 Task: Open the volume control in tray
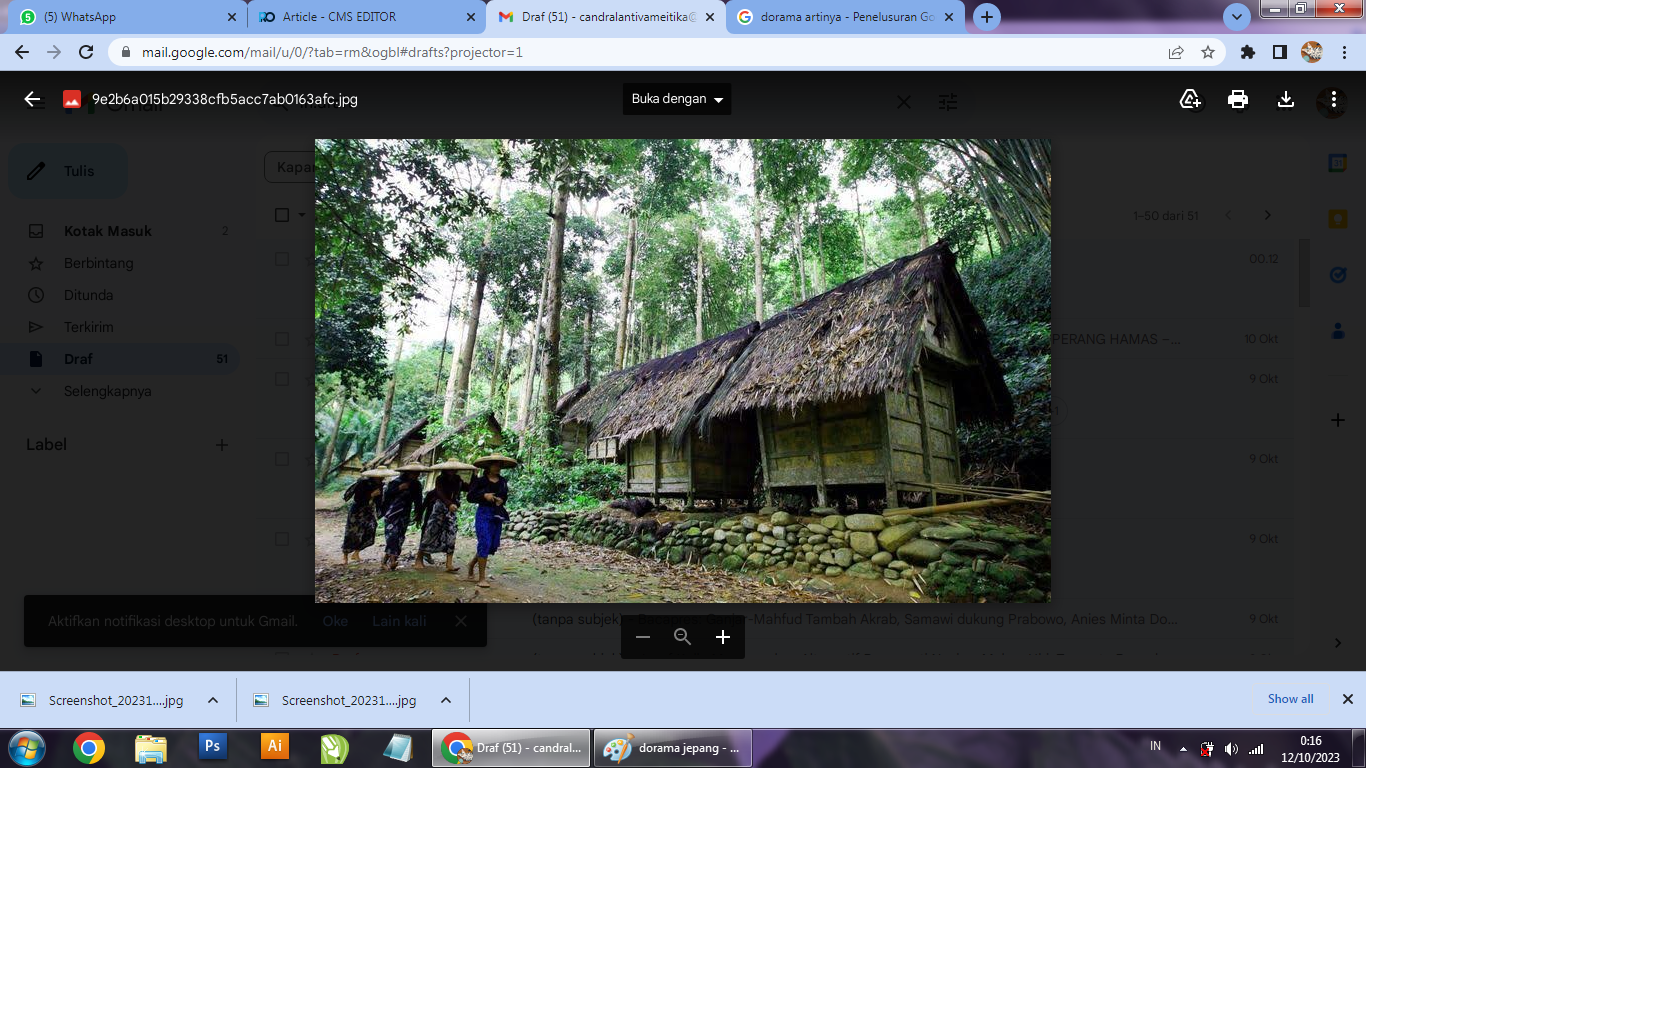(1231, 749)
